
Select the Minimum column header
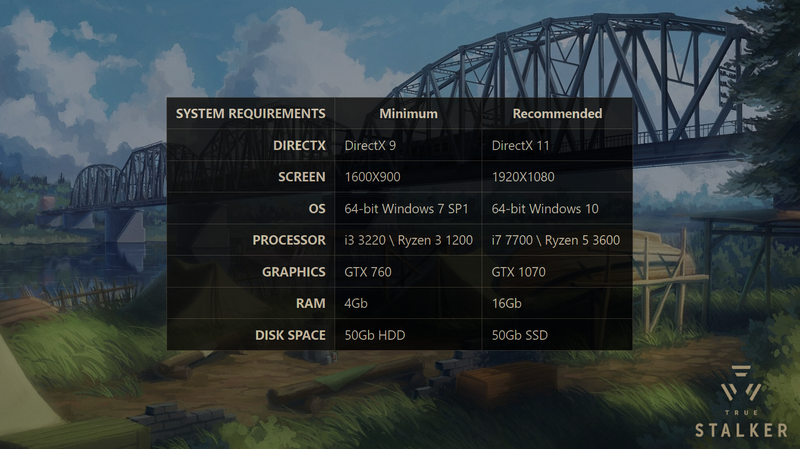coord(408,114)
